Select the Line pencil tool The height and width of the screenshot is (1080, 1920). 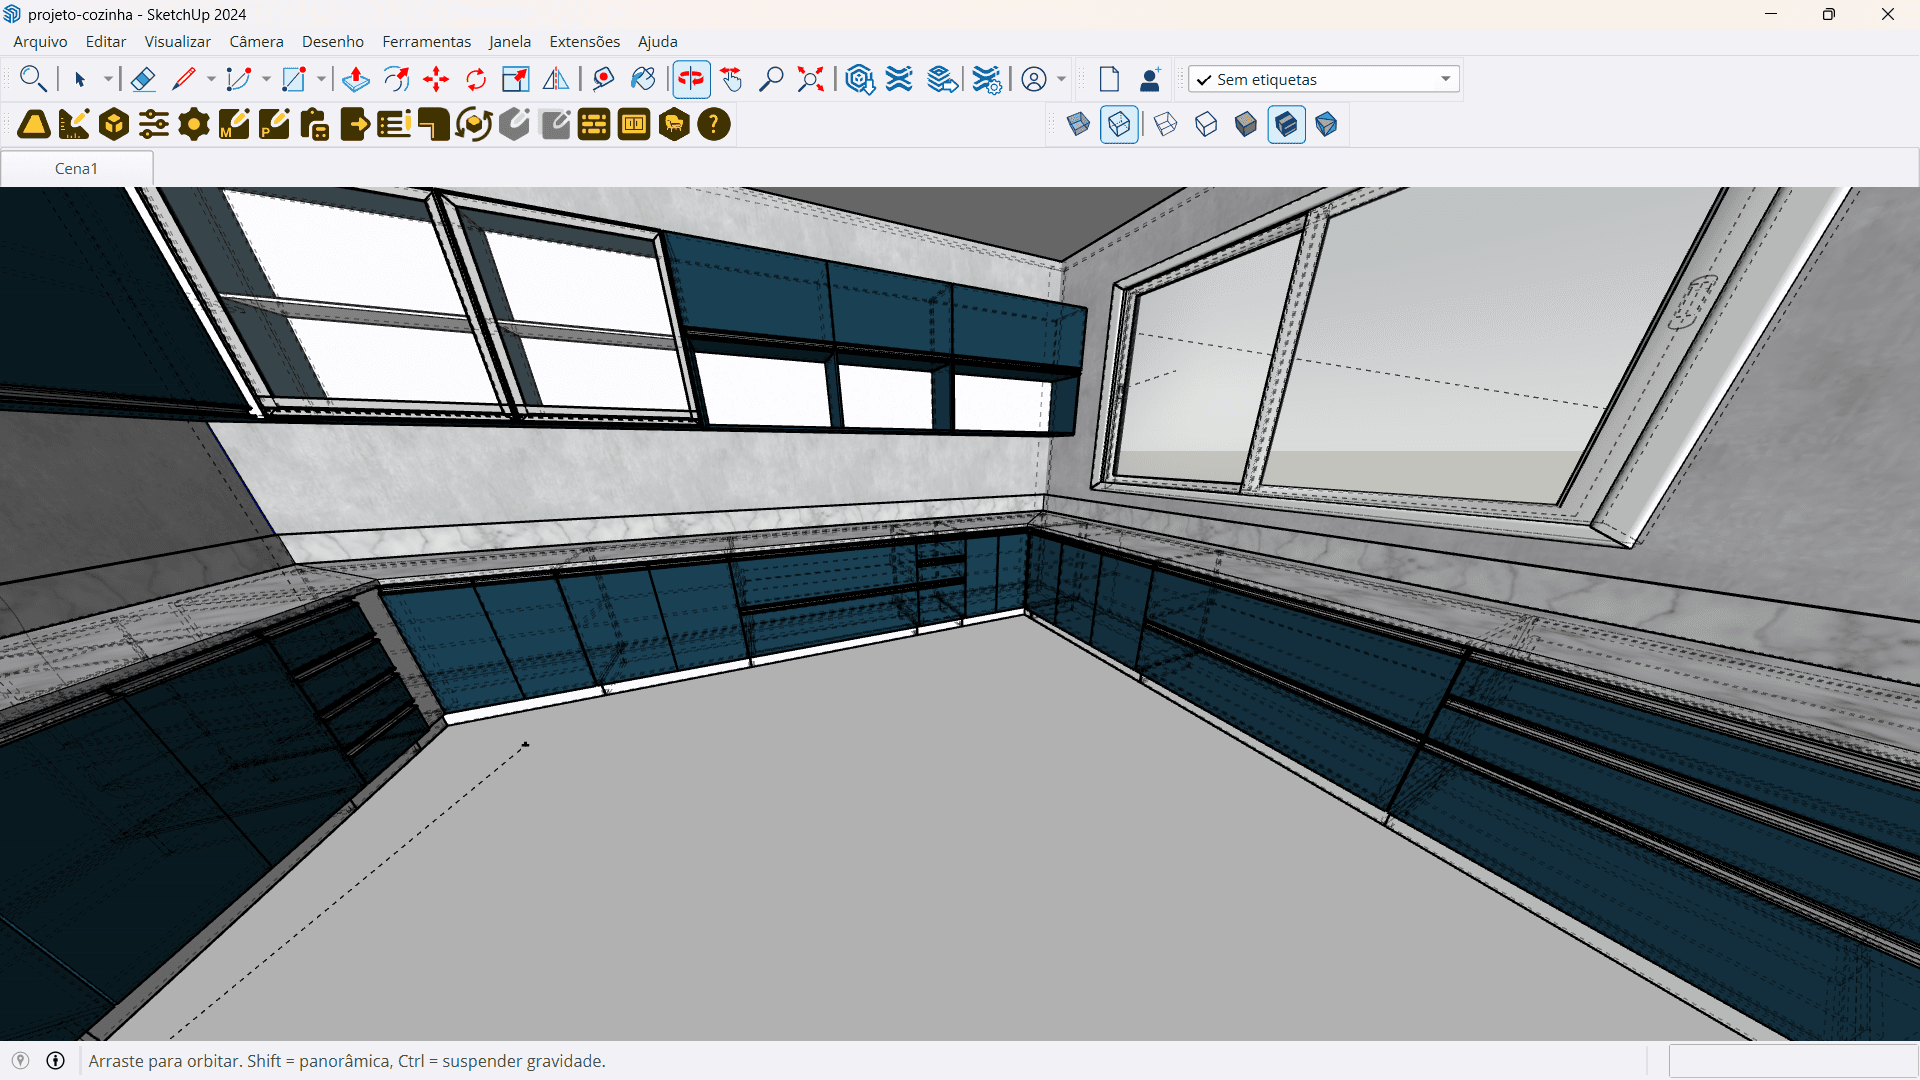point(183,79)
